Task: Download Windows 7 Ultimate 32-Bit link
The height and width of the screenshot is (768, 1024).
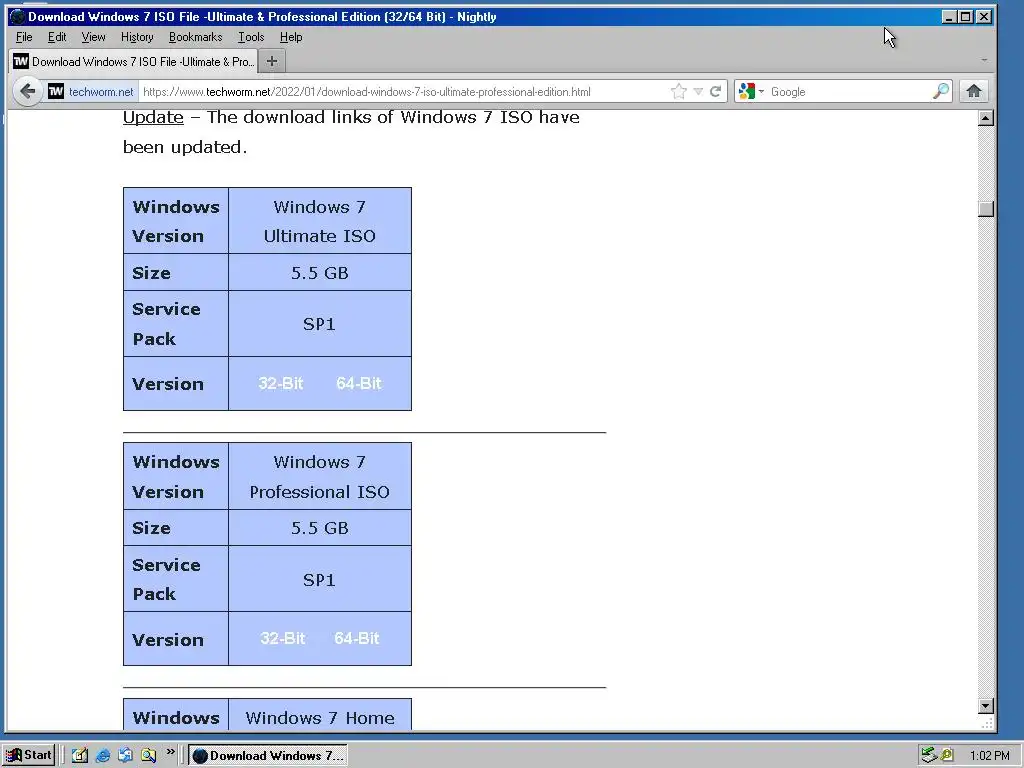Action: pyautogui.click(x=281, y=383)
